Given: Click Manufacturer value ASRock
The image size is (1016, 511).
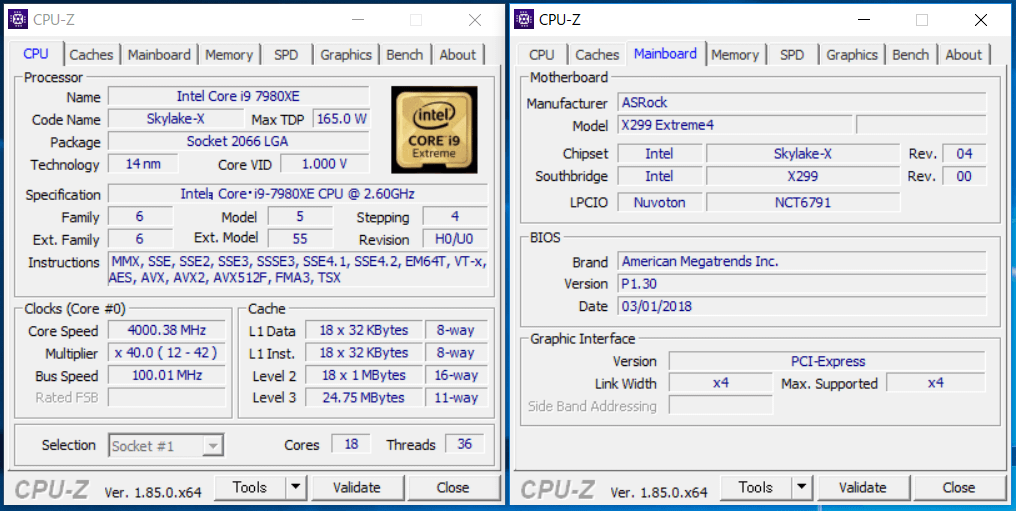Looking at the screenshot, I should pos(802,102).
